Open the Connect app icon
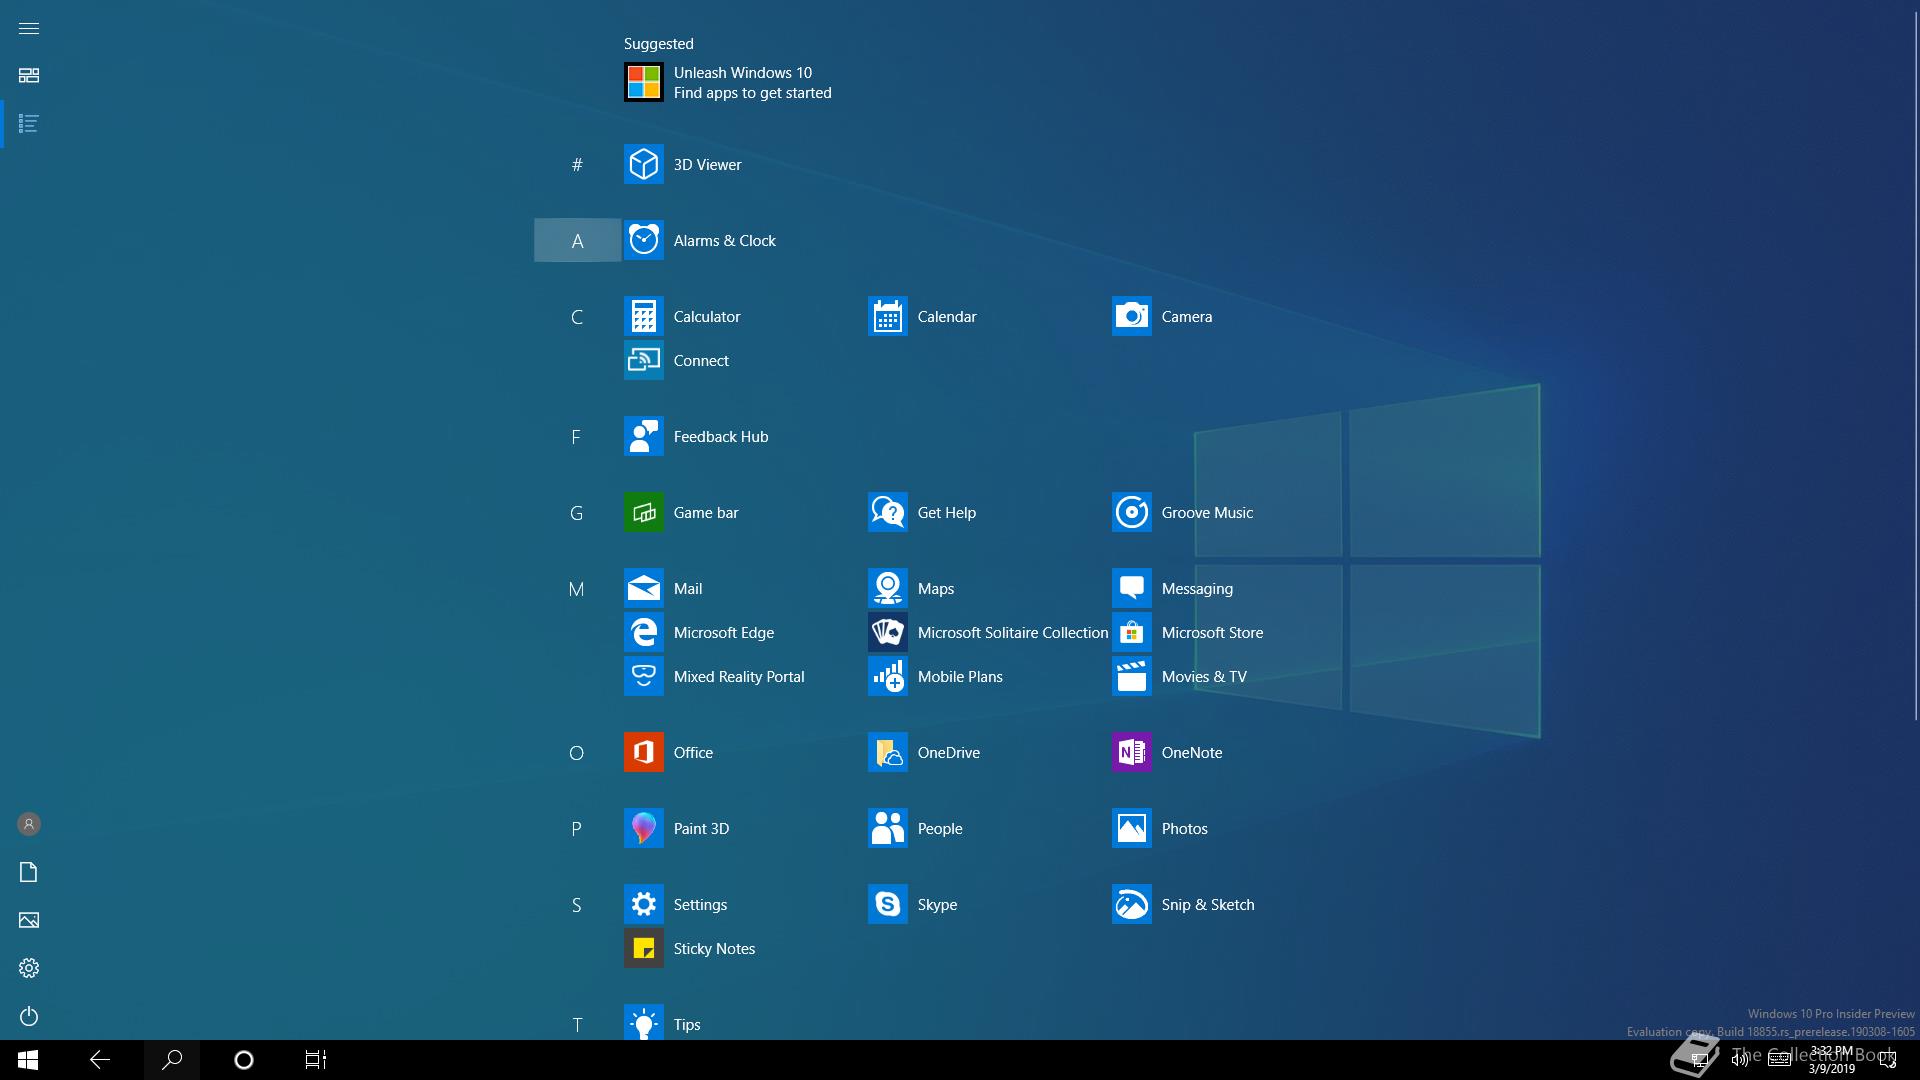 (x=643, y=360)
